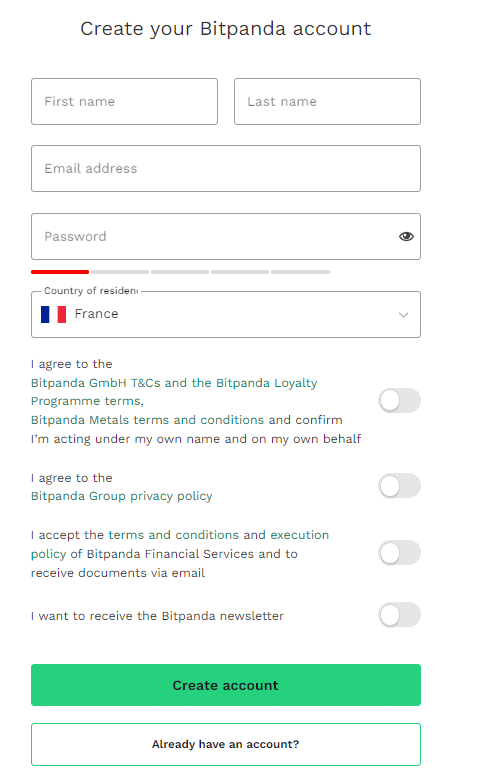Toggle on privacy policy agreement switch
Viewport: 480px width, 783px height.
[399, 486]
